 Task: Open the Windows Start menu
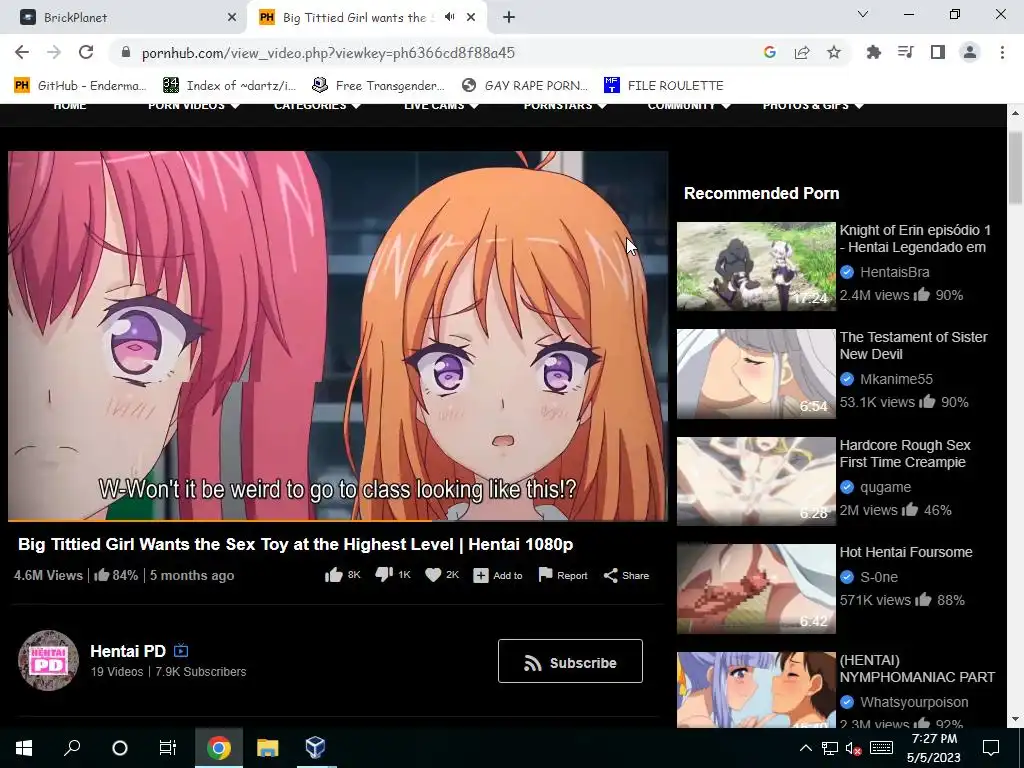24,748
